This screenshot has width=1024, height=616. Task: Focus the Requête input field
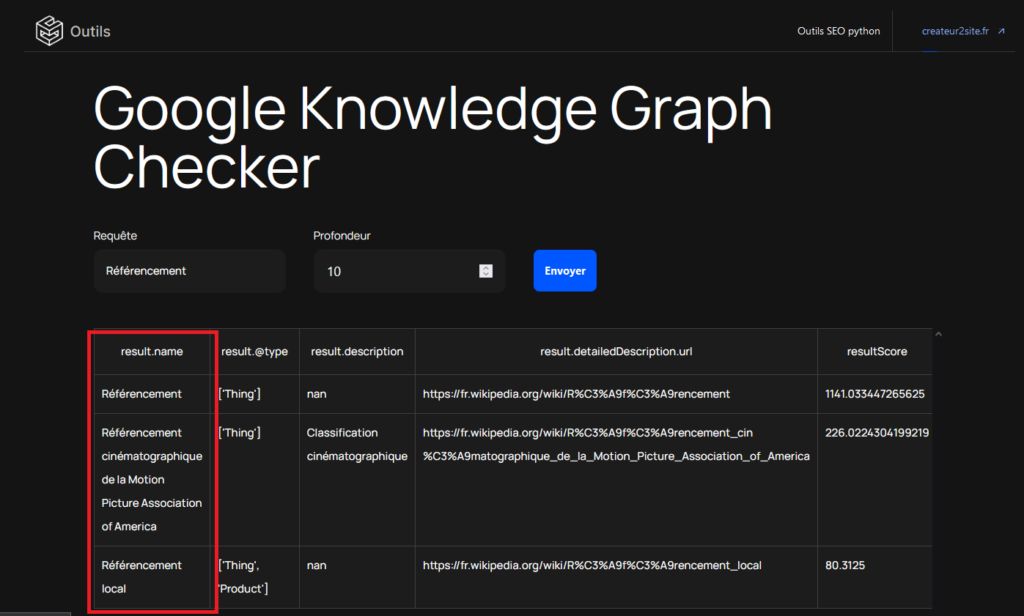189,270
